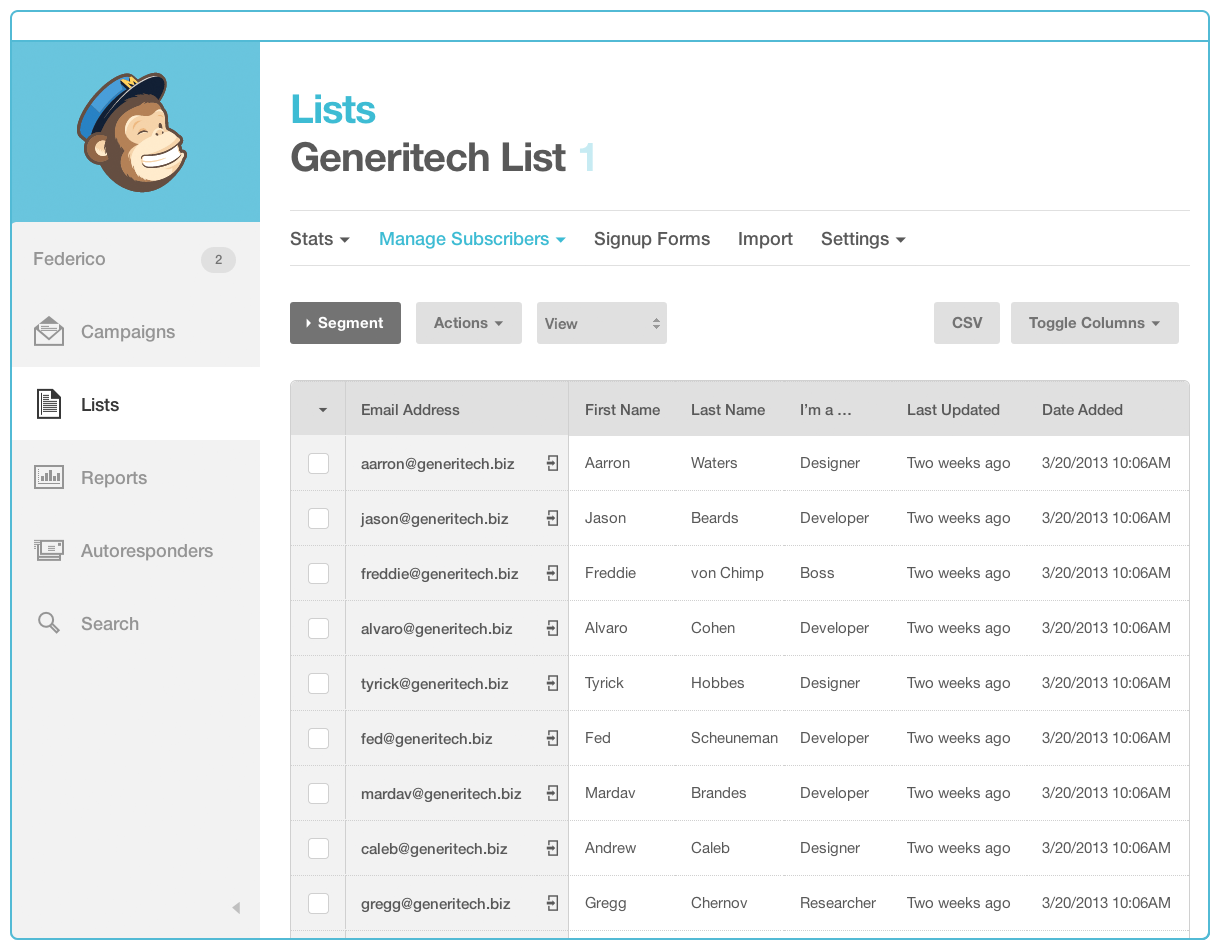This screenshot has width=1220, height=950.
Task: Click the notification badge showing 2
Action: (218, 260)
